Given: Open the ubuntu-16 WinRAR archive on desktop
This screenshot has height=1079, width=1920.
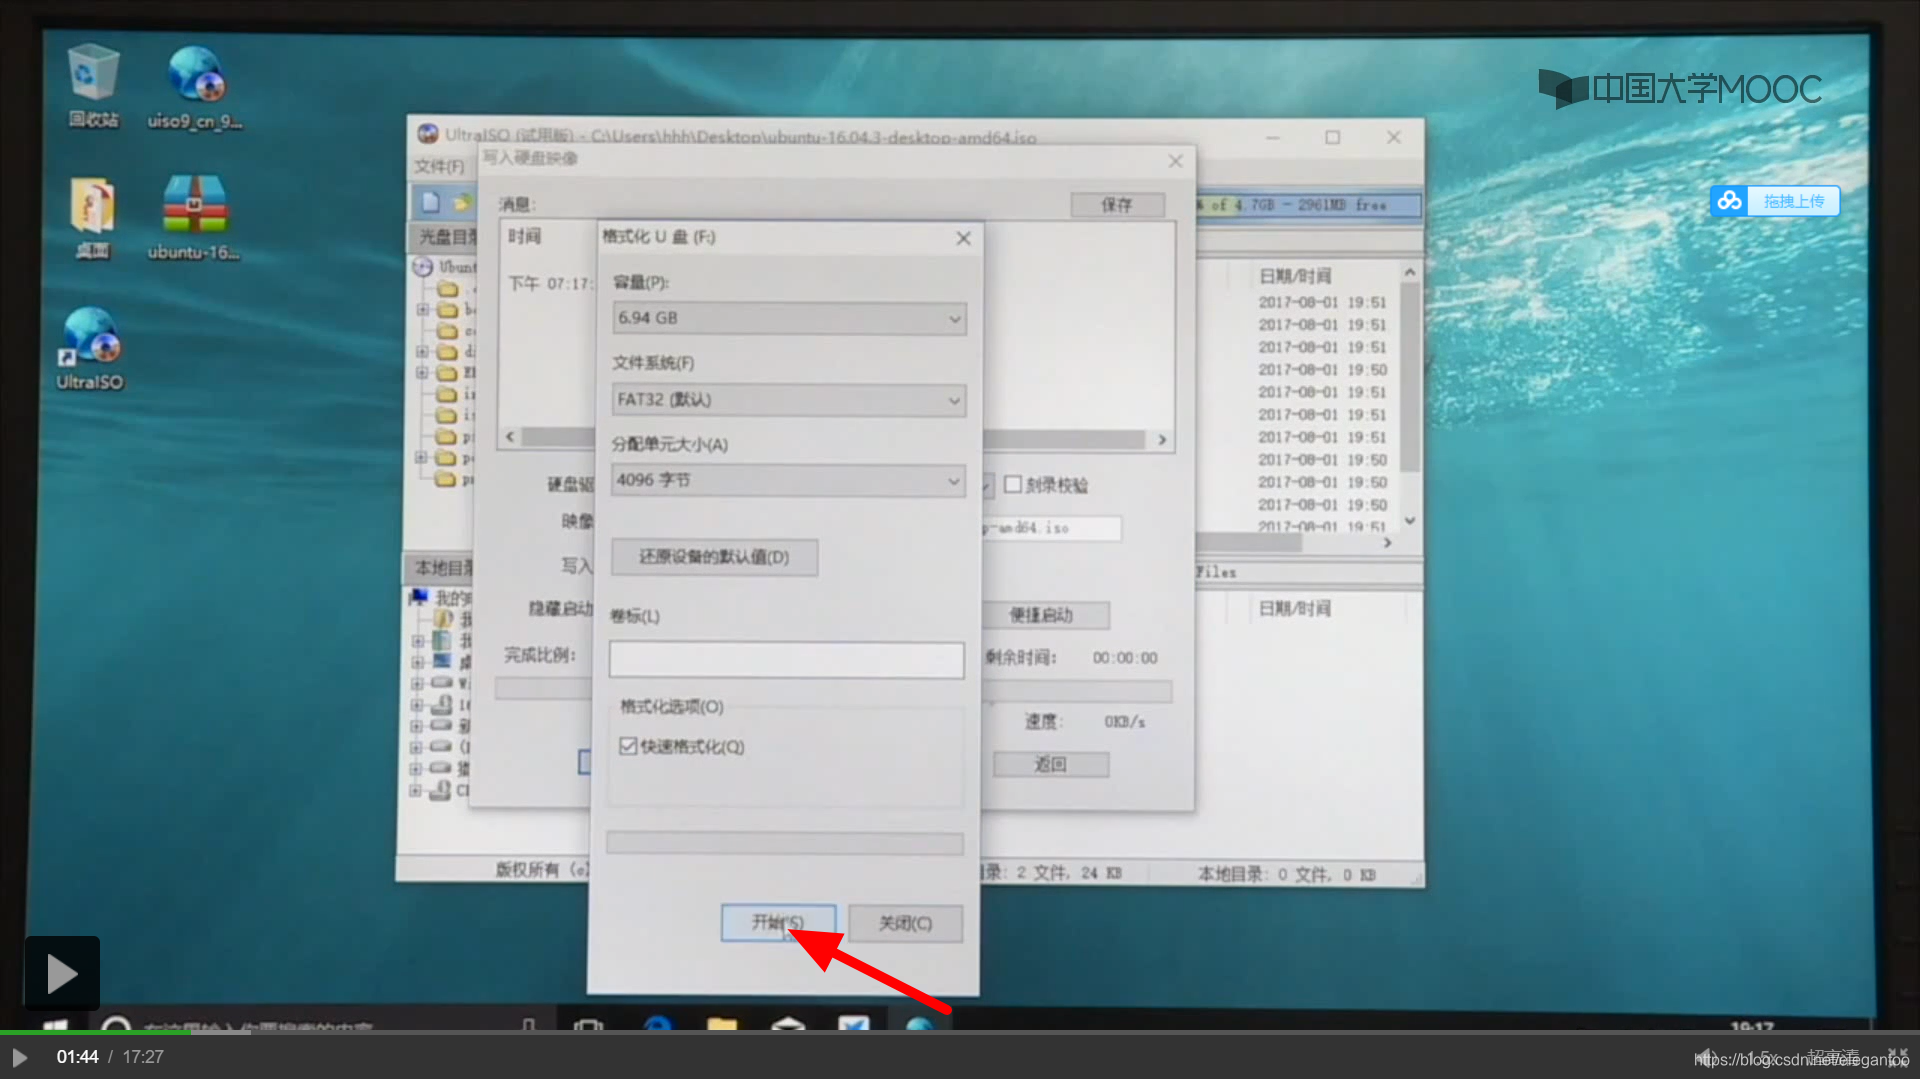Looking at the screenshot, I should click(x=193, y=210).
